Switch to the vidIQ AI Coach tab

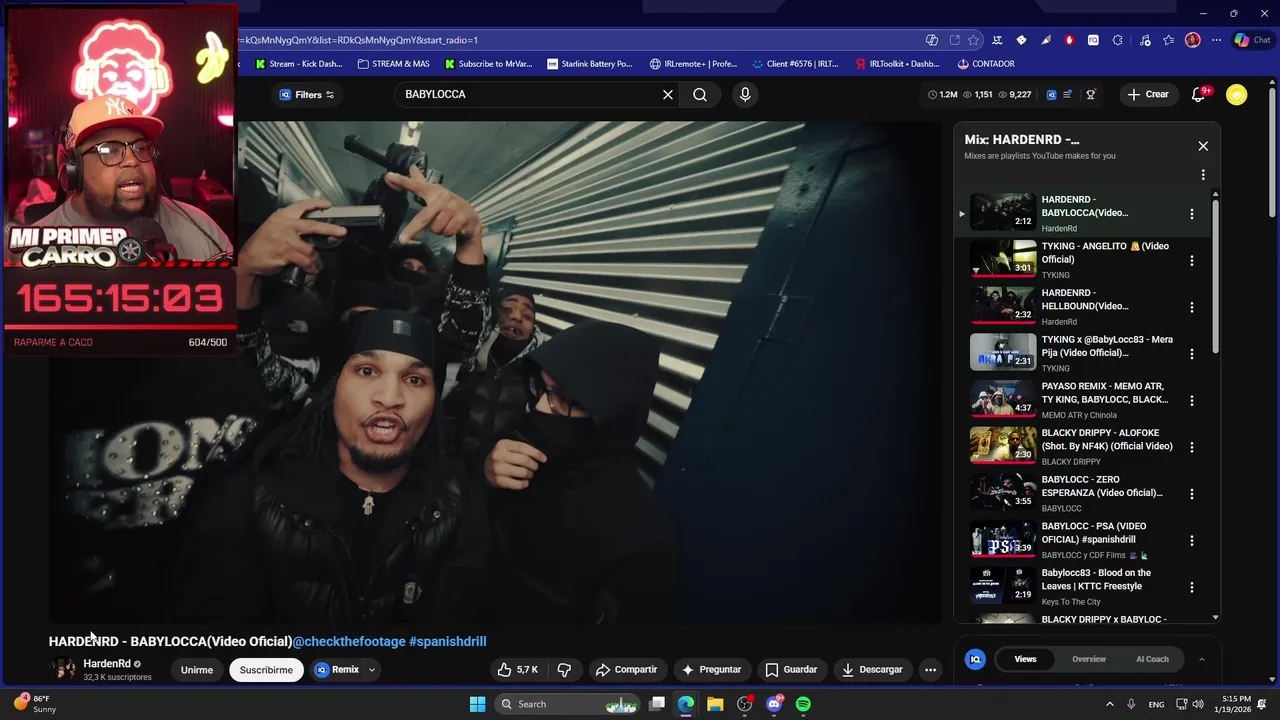(x=1152, y=659)
